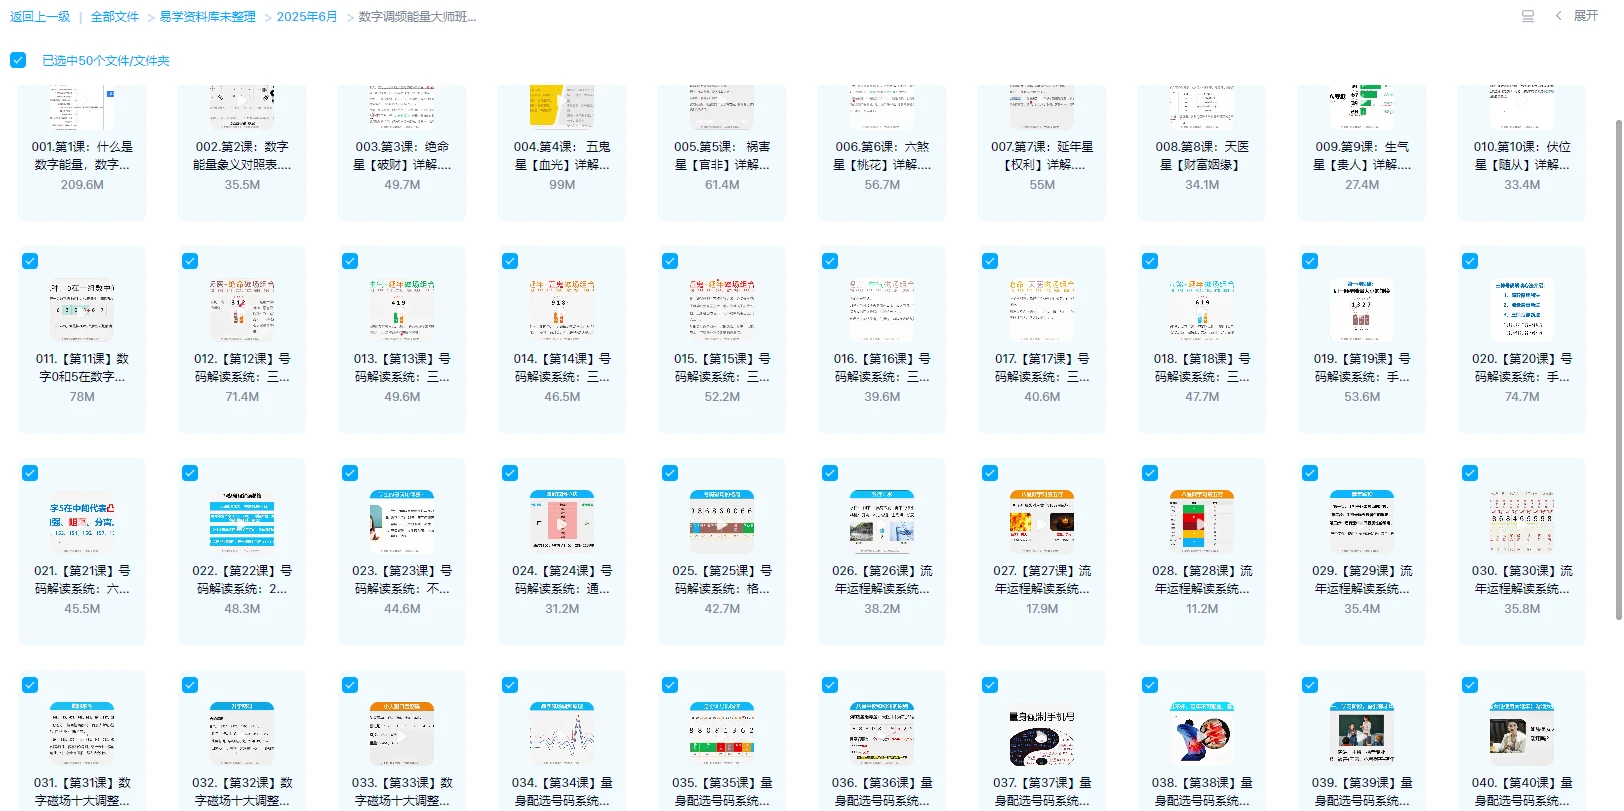This screenshot has height=811, width=1624.
Task: Click file name 003.第3课：绝命星
Action: 402,155
